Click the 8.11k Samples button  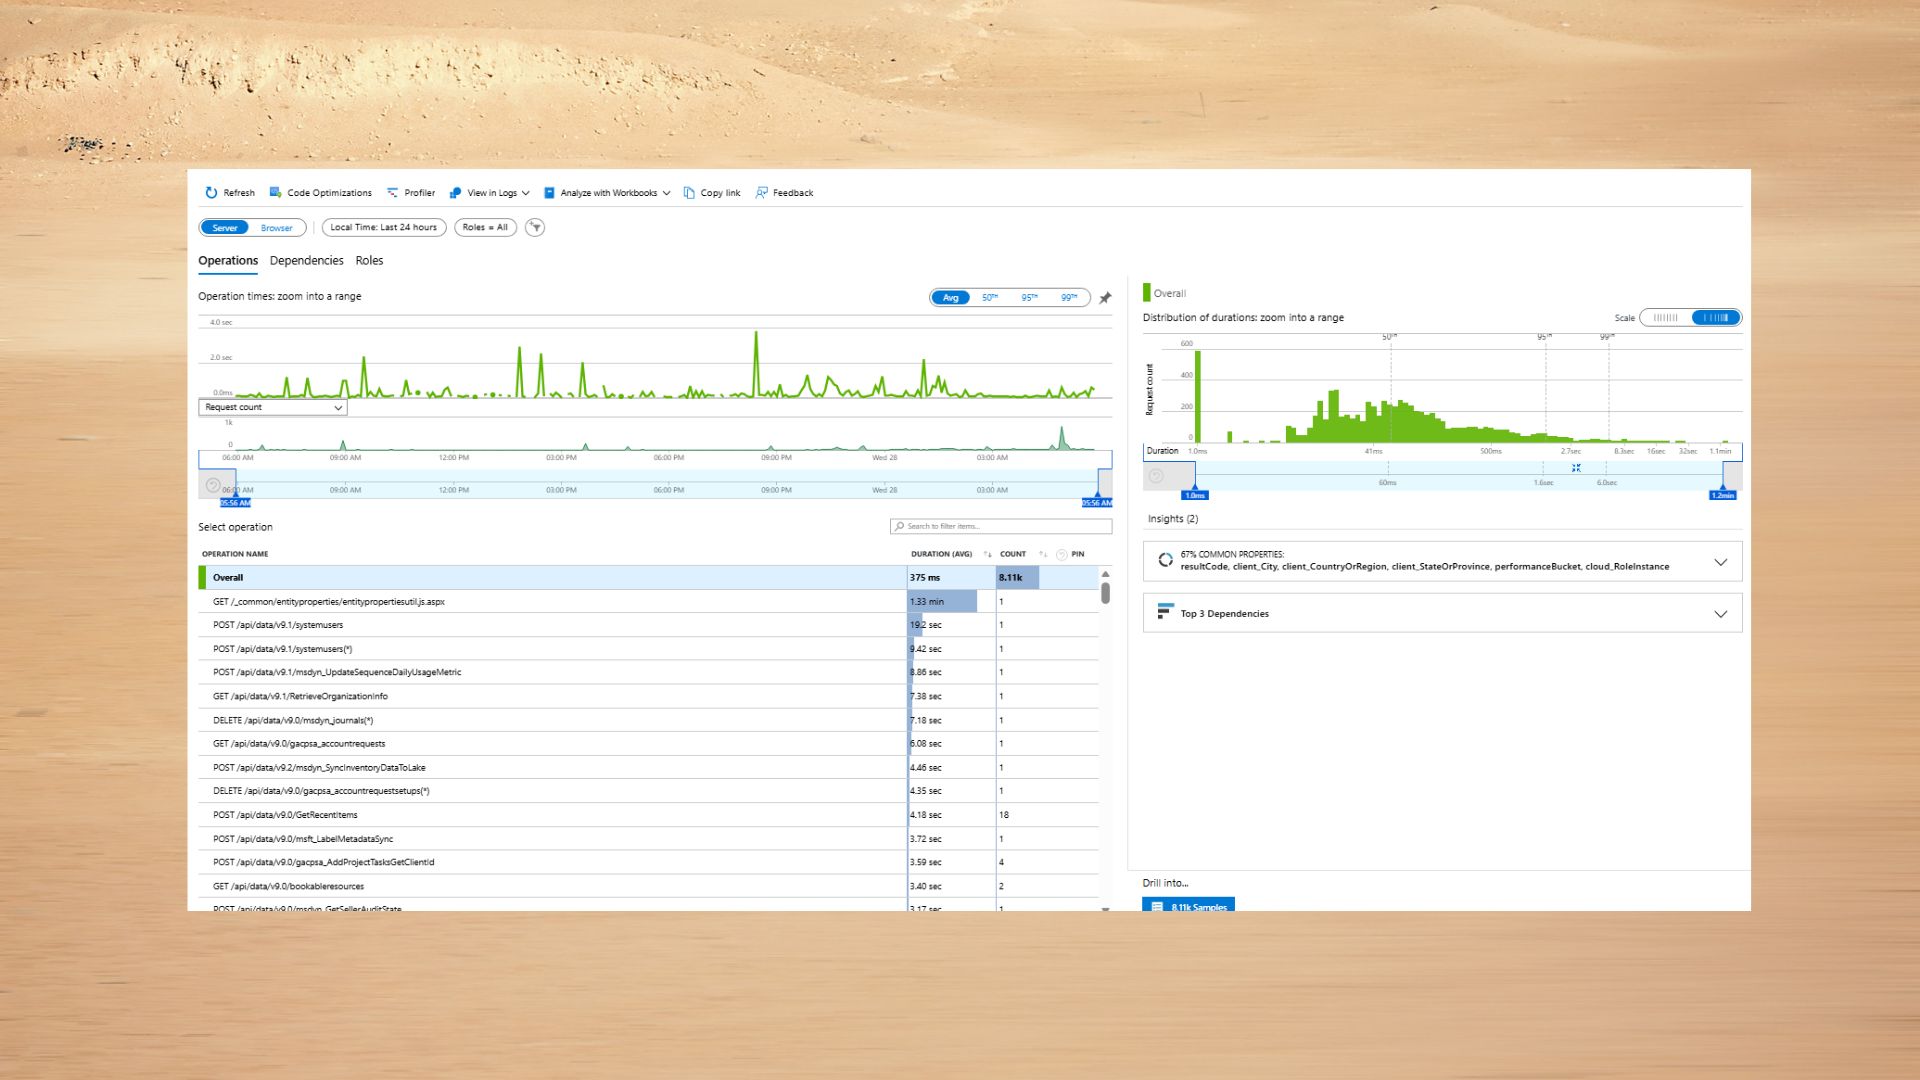[1188, 906]
